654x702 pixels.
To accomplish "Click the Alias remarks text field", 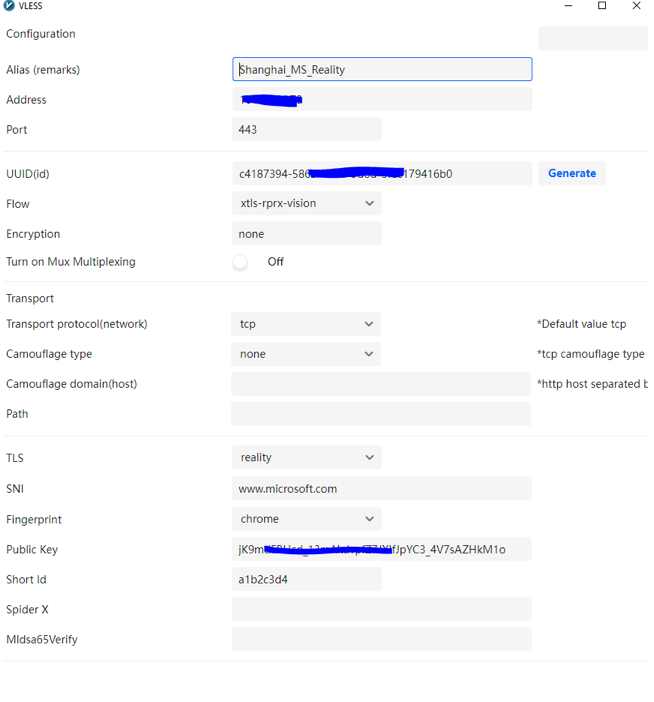I will click(382, 70).
